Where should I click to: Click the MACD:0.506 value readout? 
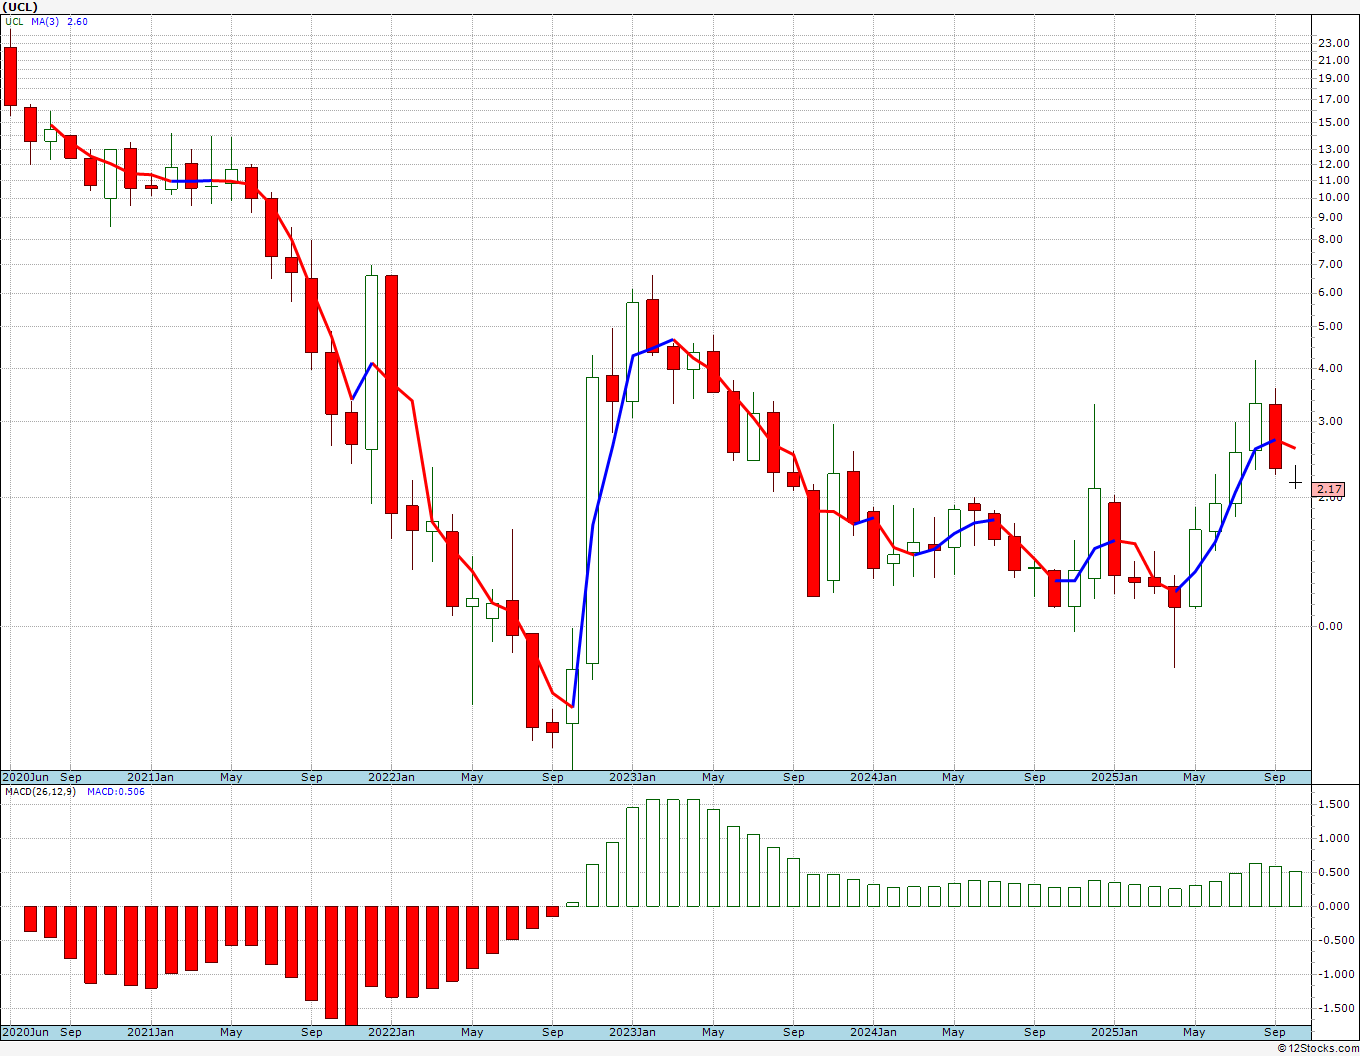(115, 791)
